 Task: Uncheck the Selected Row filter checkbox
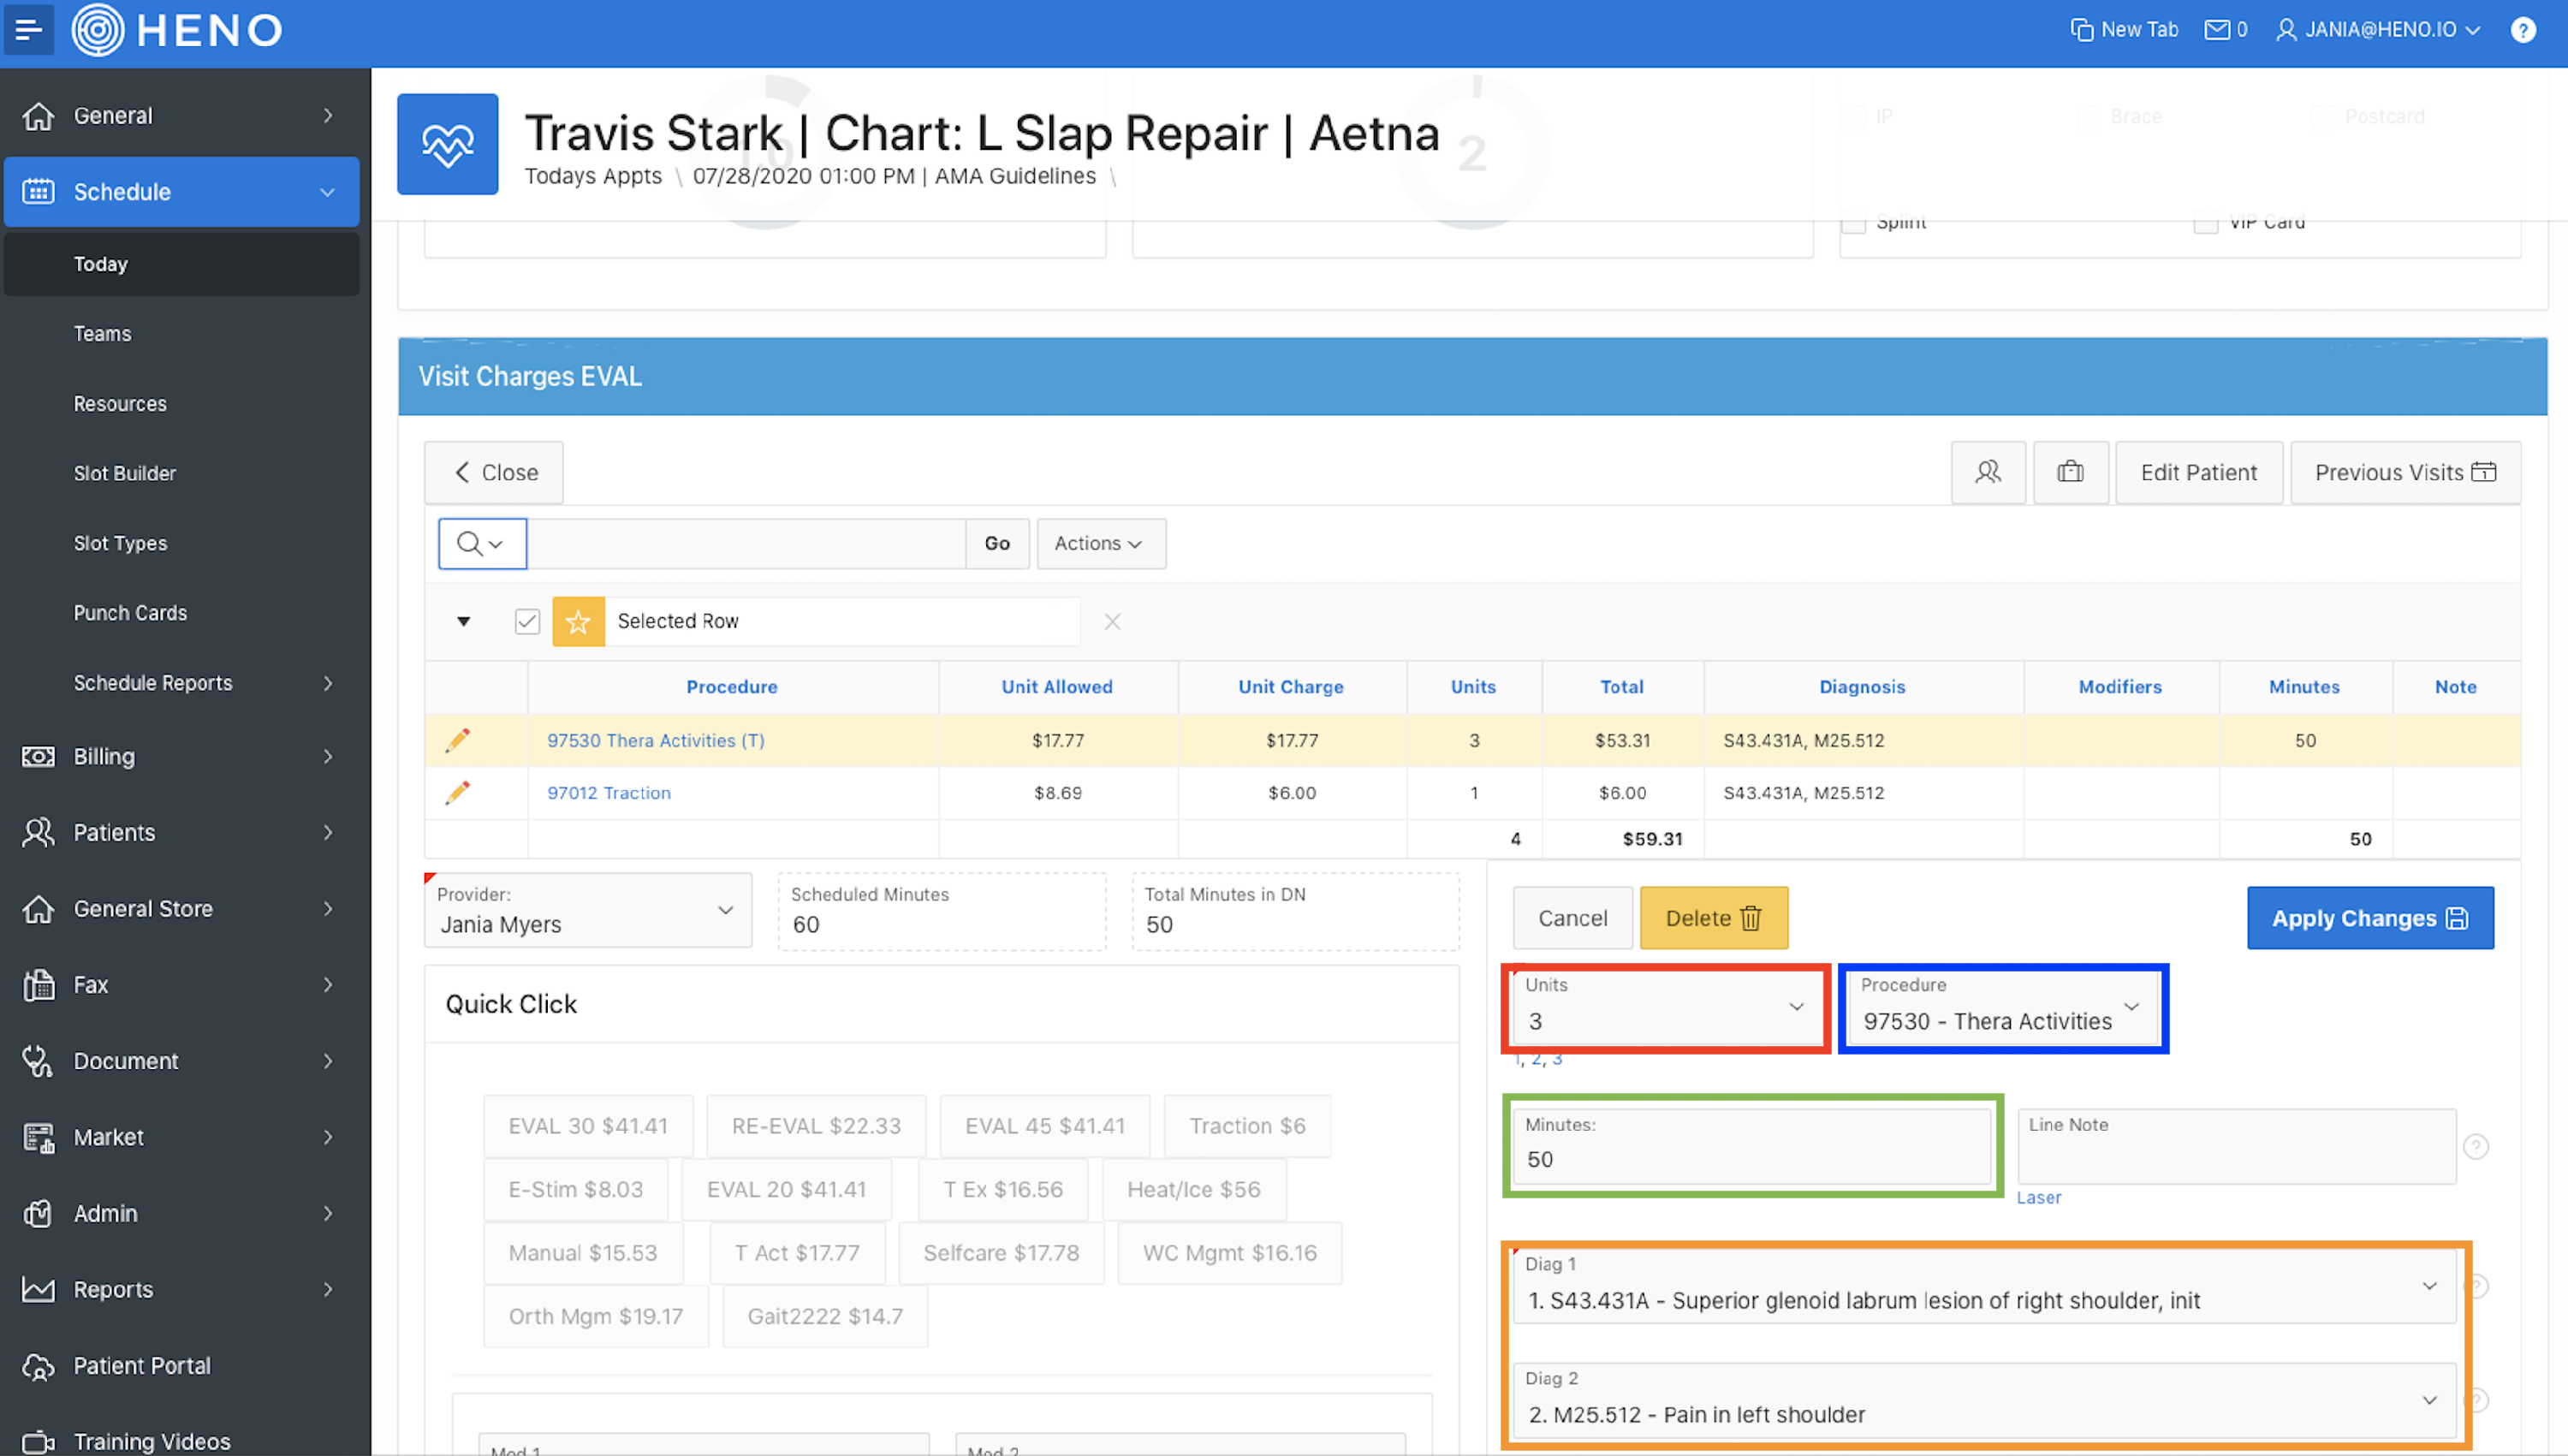point(527,621)
